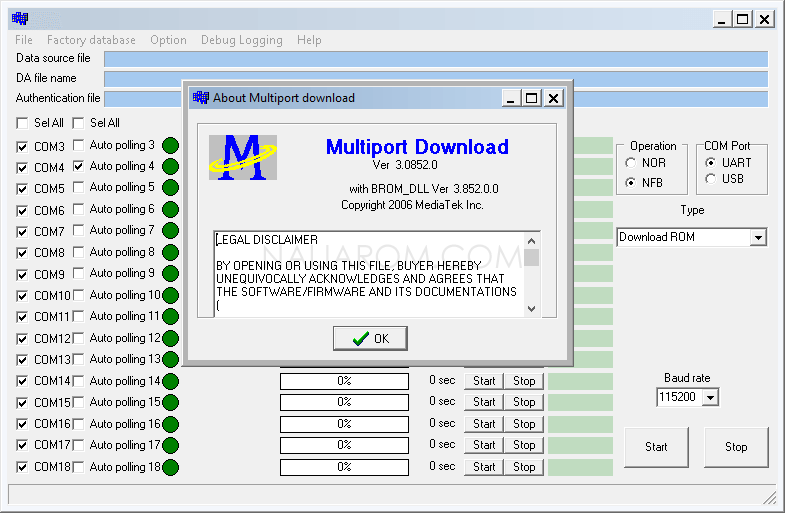Click the COM8 green status indicator
785x513 pixels.
coord(170,253)
